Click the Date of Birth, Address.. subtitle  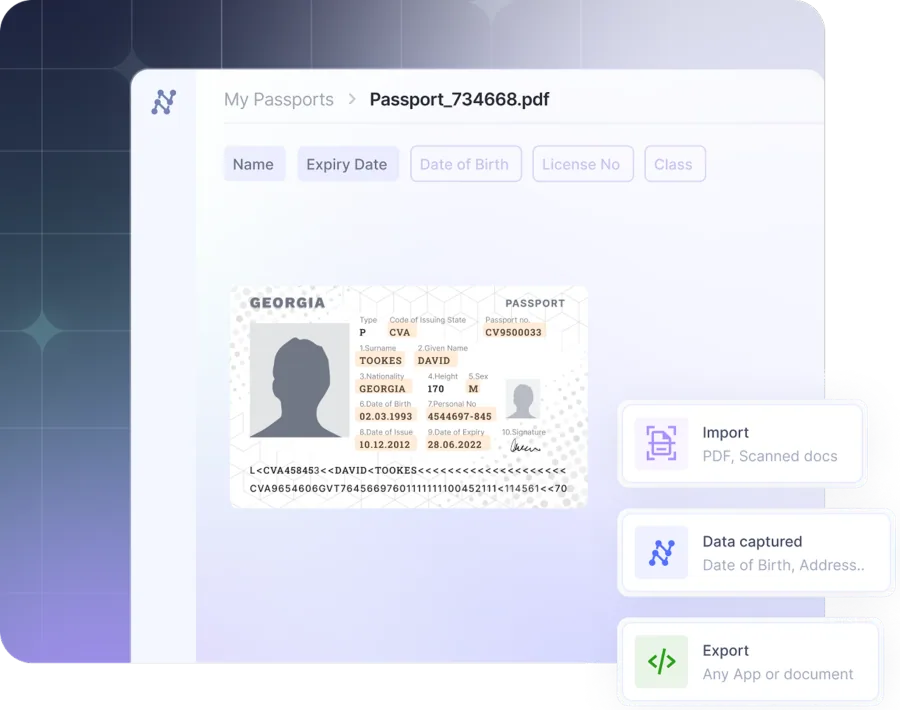point(783,565)
